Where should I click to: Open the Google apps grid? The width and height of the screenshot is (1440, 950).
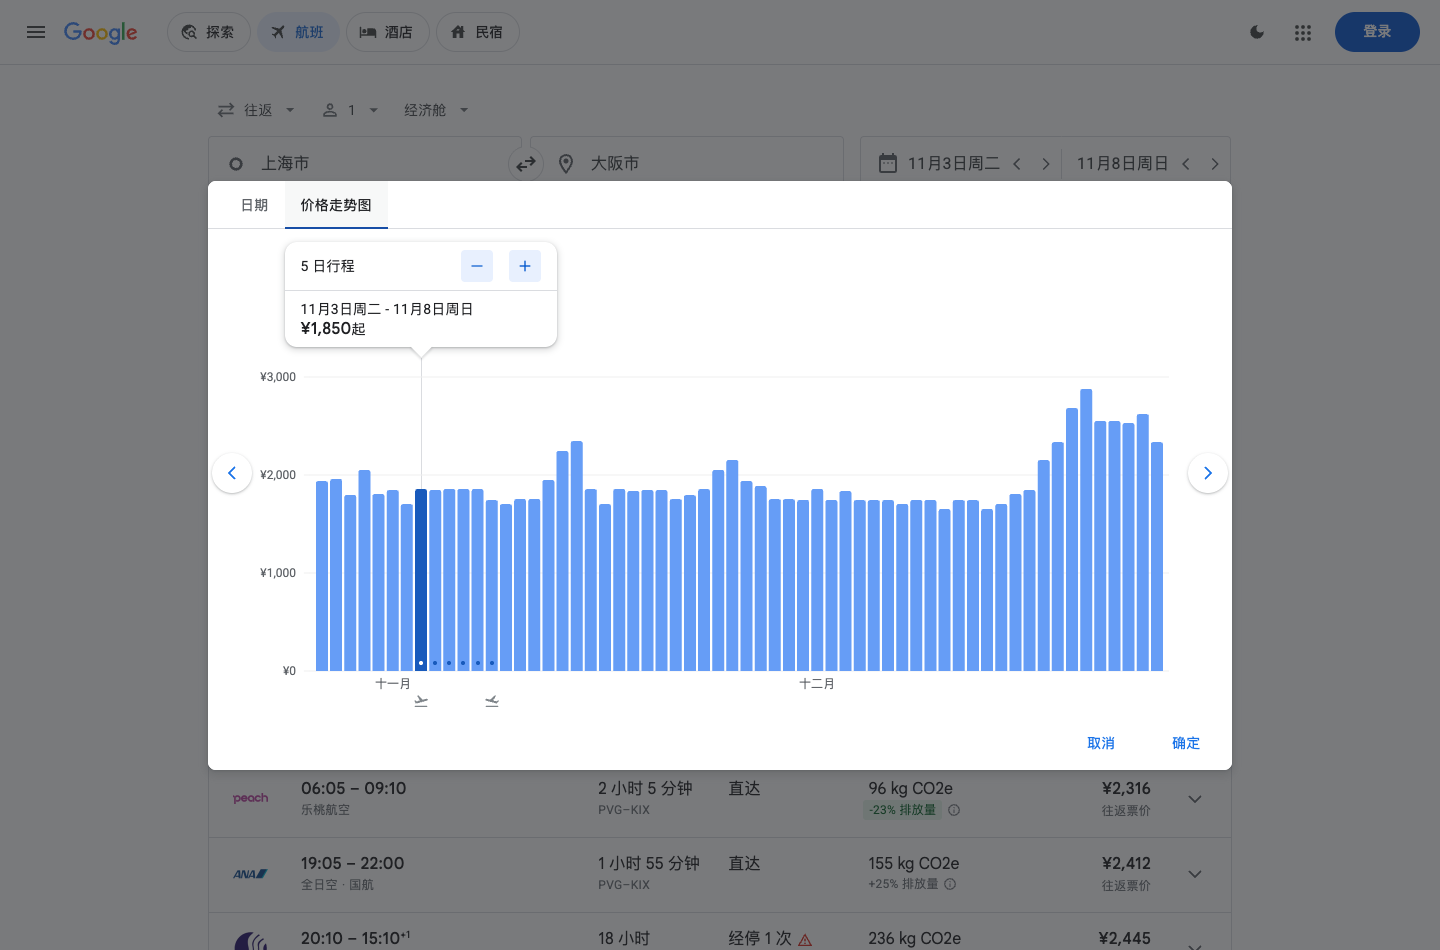tap(1302, 32)
